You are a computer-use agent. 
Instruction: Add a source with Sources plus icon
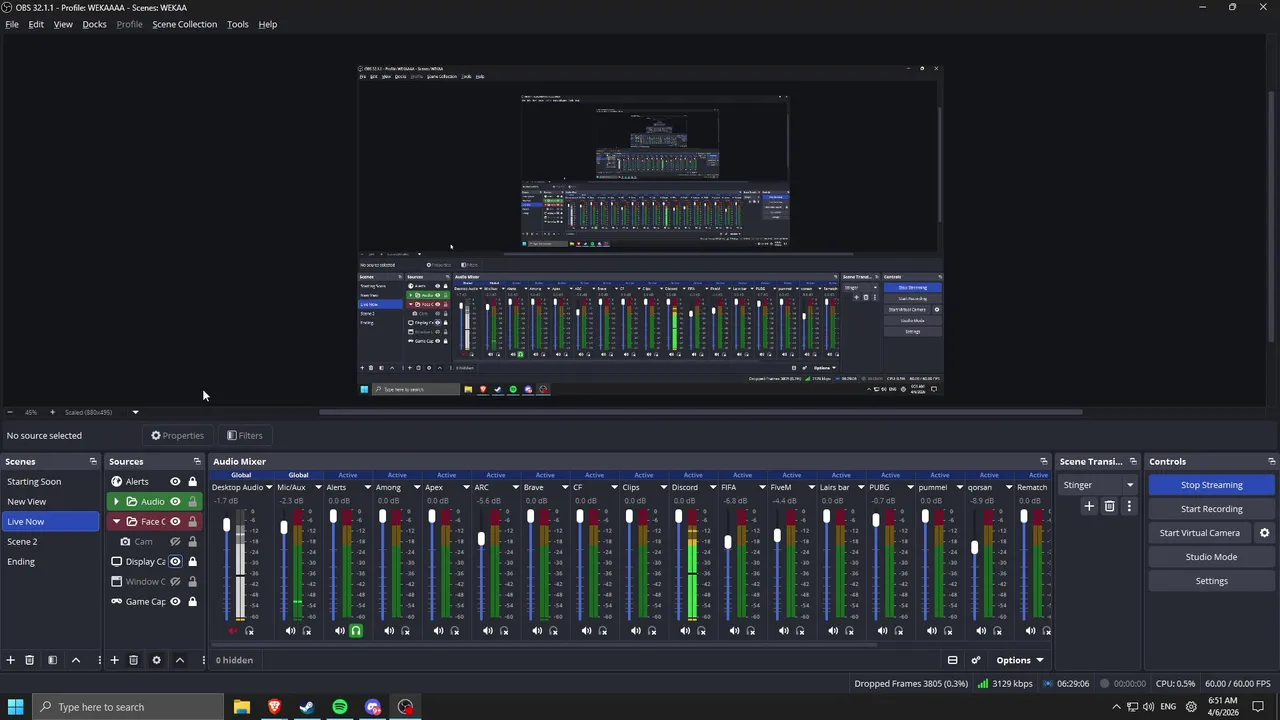tap(114, 660)
